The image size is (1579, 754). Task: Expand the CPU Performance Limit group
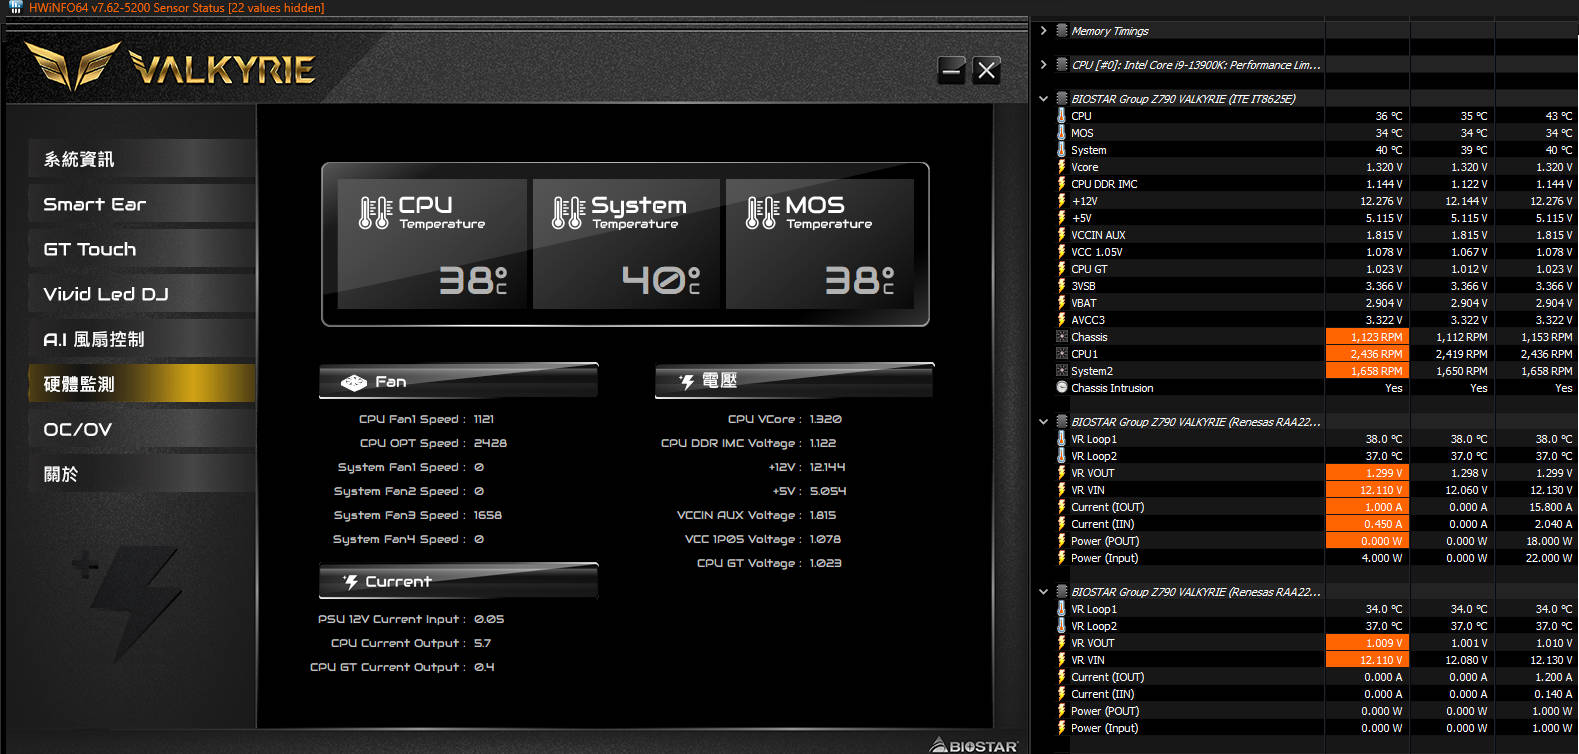coord(1043,65)
